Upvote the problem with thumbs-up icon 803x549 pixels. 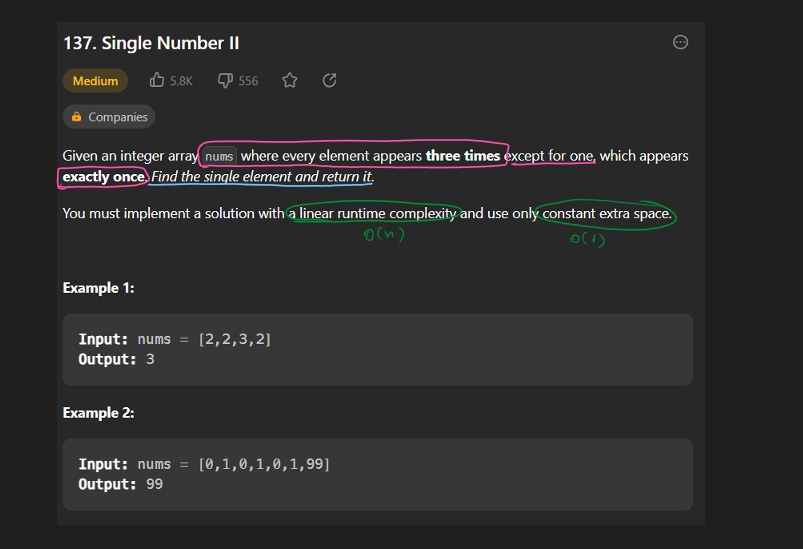pyautogui.click(x=157, y=80)
